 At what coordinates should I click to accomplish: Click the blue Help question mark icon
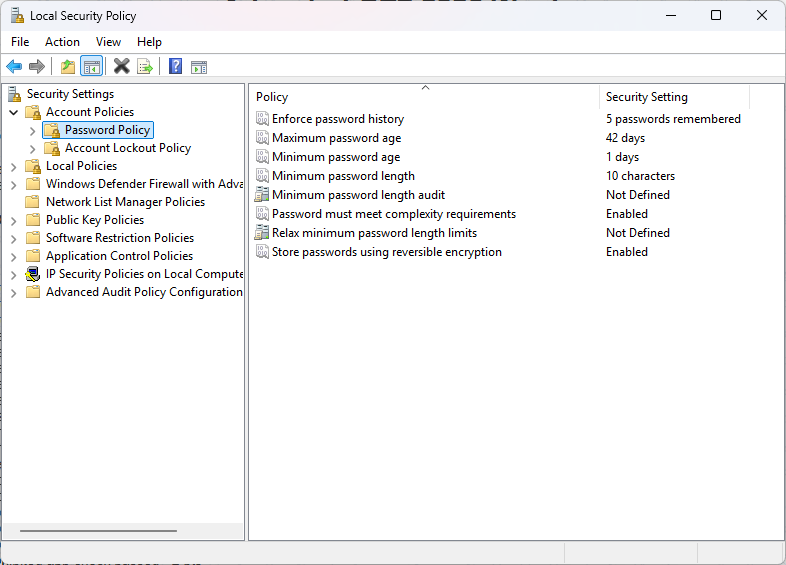click(176, 67)
